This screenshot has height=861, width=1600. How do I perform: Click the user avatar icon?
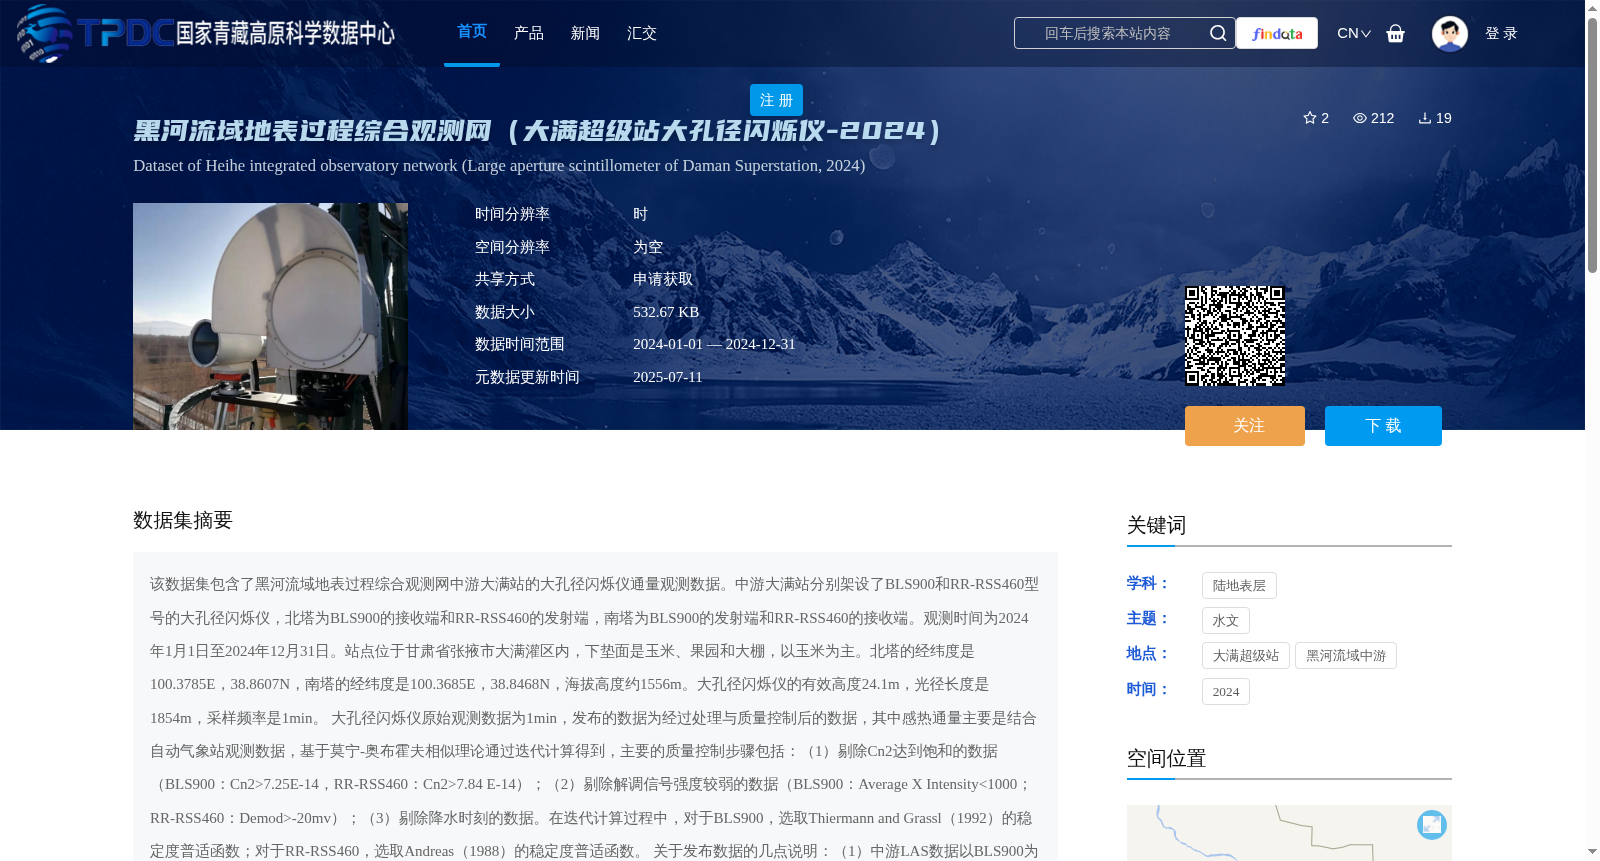pos(1449,33)
